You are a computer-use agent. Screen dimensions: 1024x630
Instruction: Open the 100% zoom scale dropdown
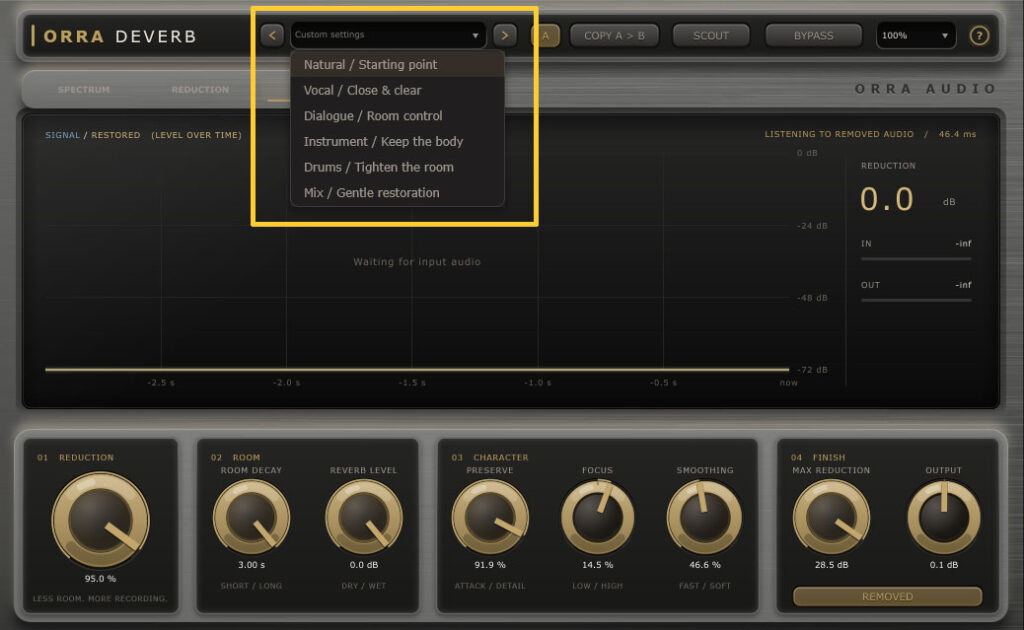pos(915,35)
